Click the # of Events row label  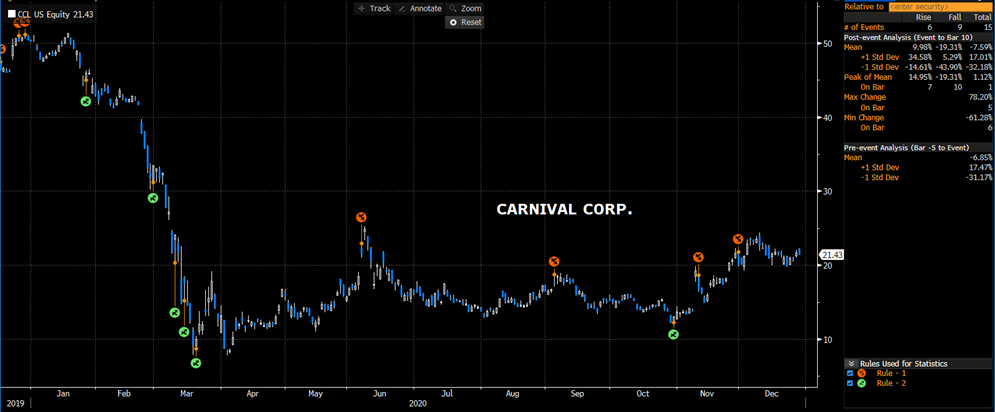866,27
